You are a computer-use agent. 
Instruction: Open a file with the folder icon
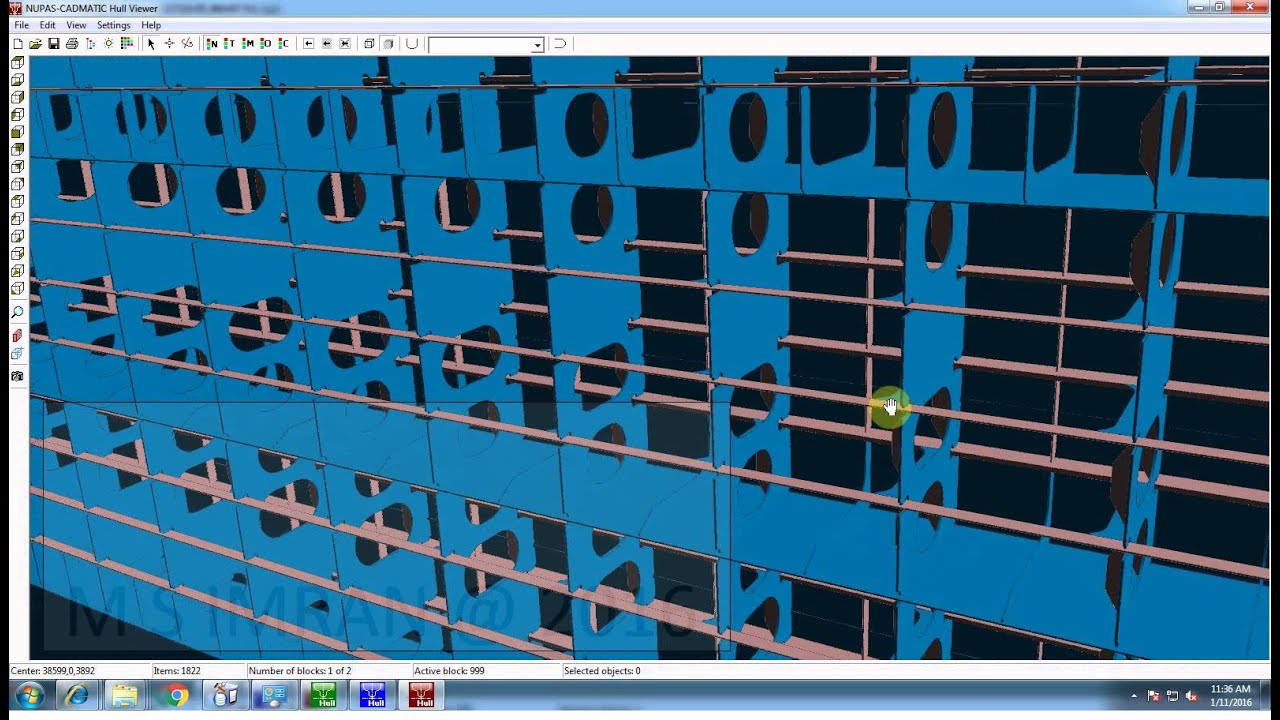pyautogui.click(x=35, y=44)
